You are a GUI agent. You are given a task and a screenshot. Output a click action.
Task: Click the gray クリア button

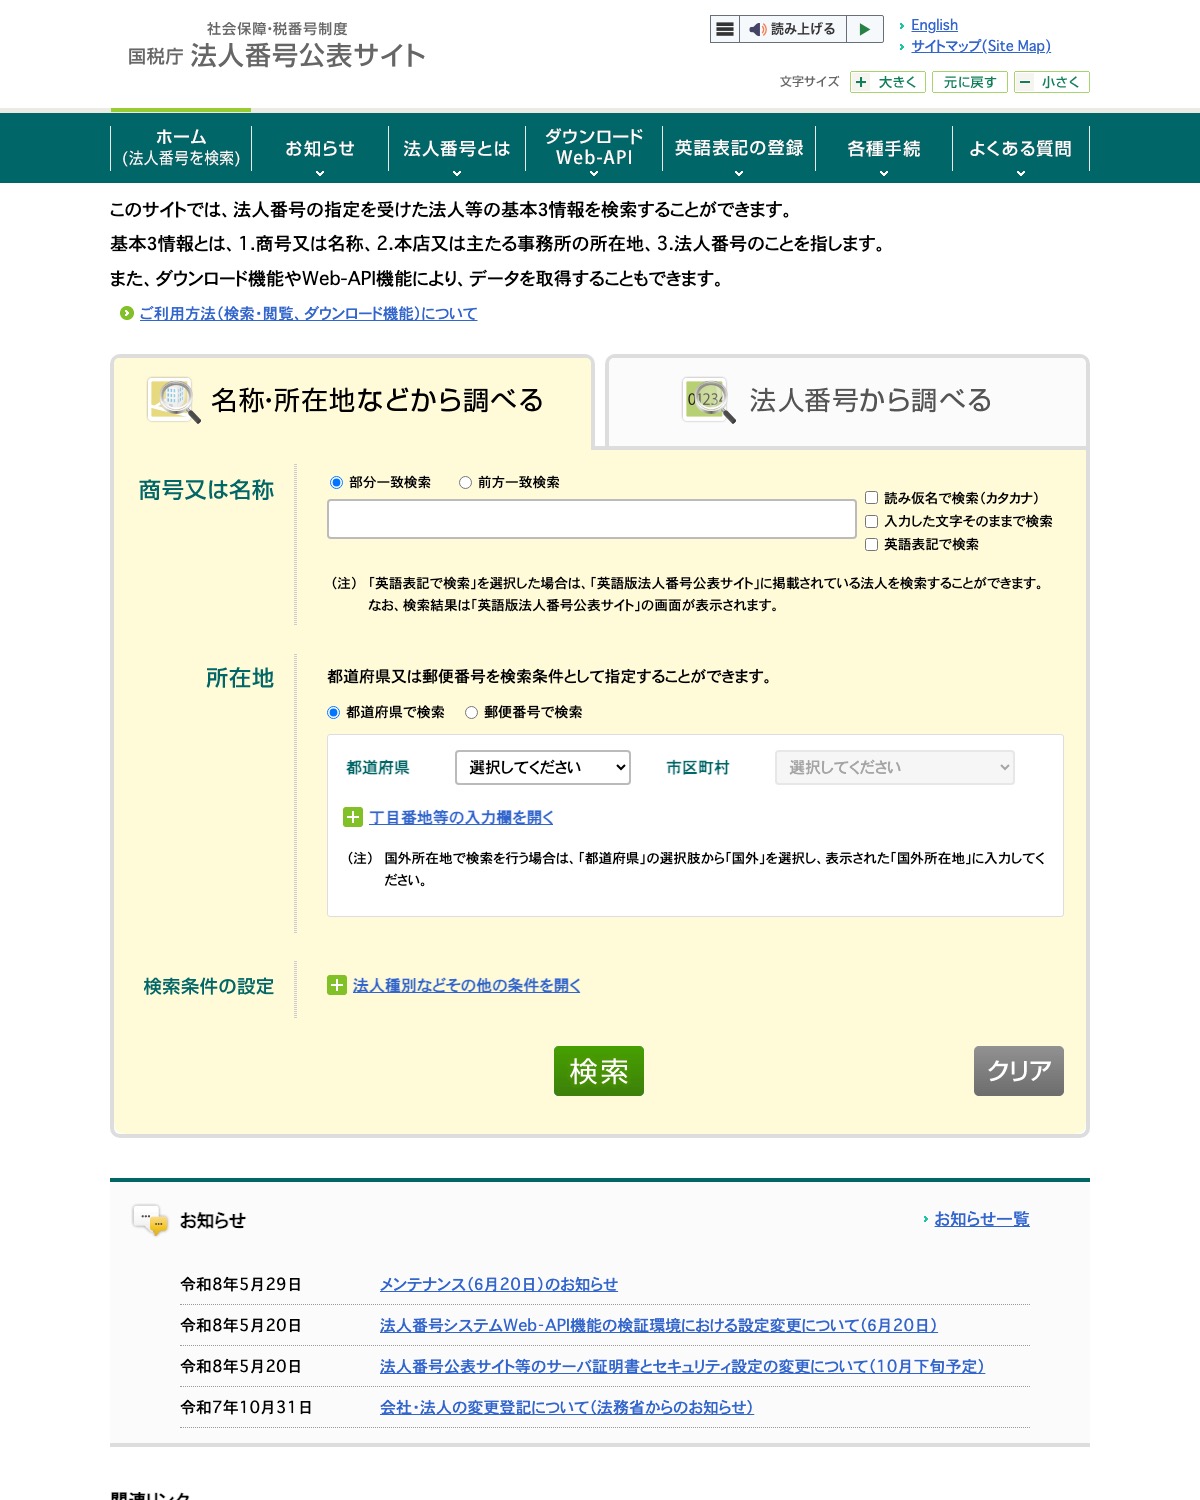point(1019,1071)
